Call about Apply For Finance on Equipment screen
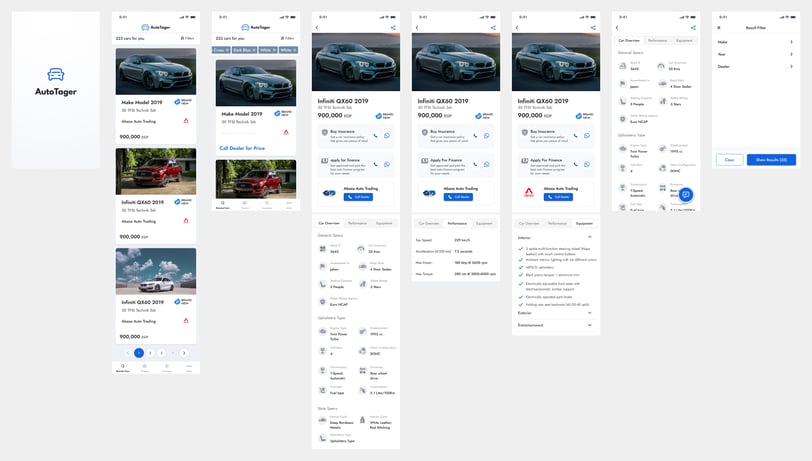Image resolution: width=812 pixels, height=461 pixels. pos(575,164)
